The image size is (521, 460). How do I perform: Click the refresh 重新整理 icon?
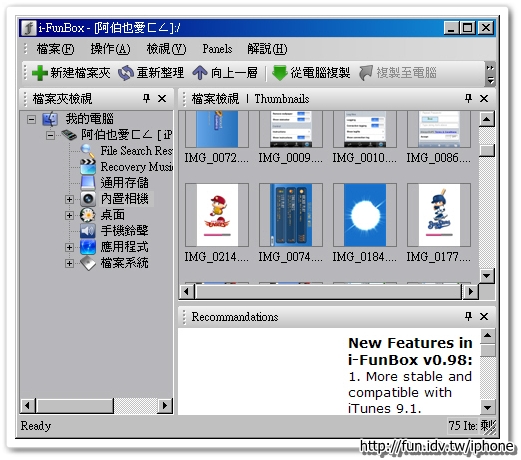click(x=126, y=73)
